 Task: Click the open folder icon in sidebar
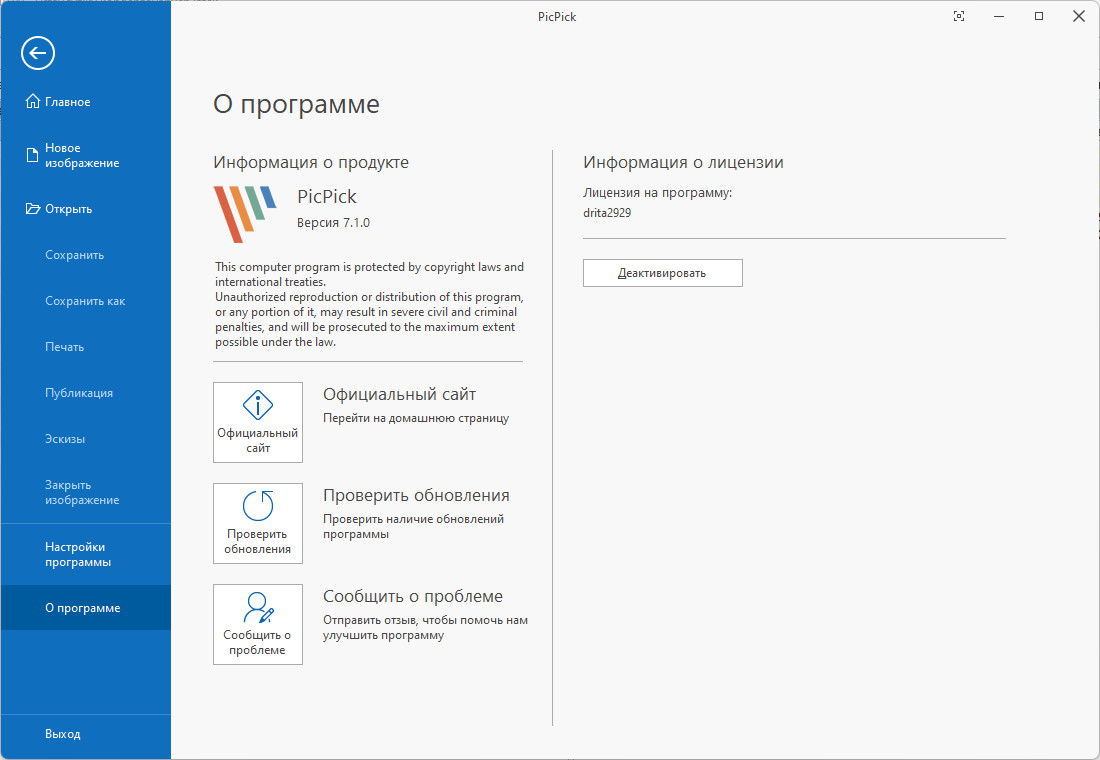(32, 208)
